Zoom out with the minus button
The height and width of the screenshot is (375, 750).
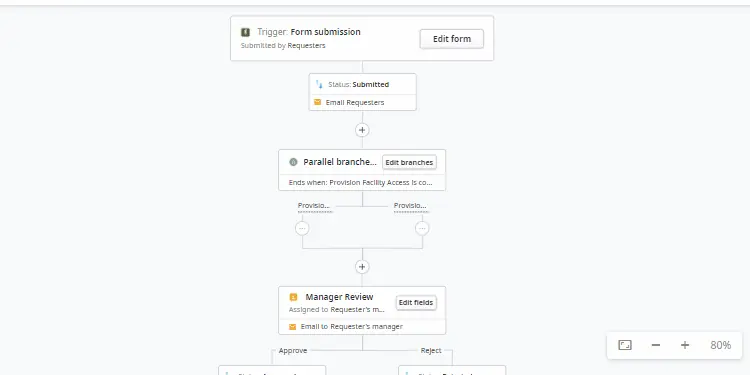coord(656,345)
